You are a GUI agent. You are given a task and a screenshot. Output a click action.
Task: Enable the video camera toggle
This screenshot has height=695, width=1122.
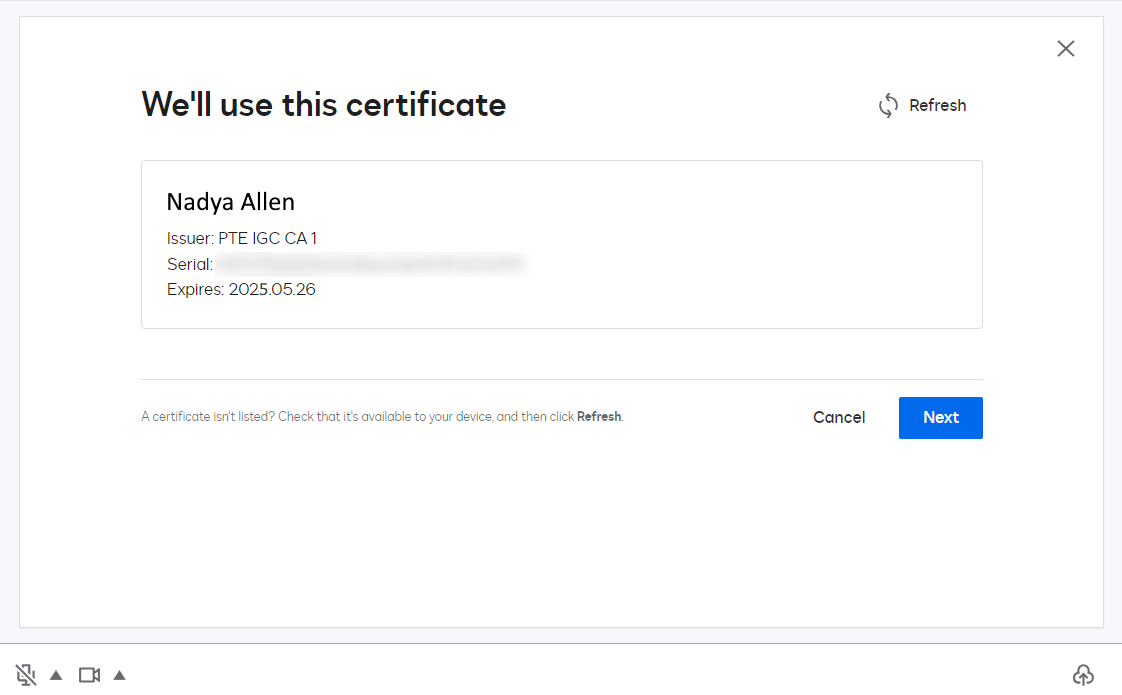click(x=88, y=674)
